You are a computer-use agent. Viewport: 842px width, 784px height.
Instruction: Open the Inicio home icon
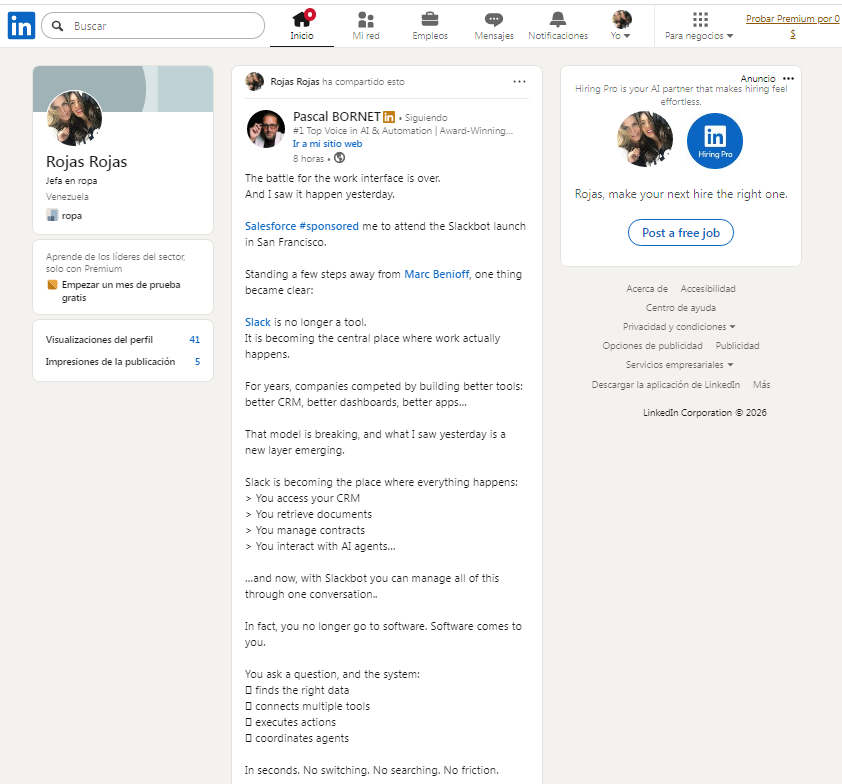pyautogui.click(x=302, y=19)
